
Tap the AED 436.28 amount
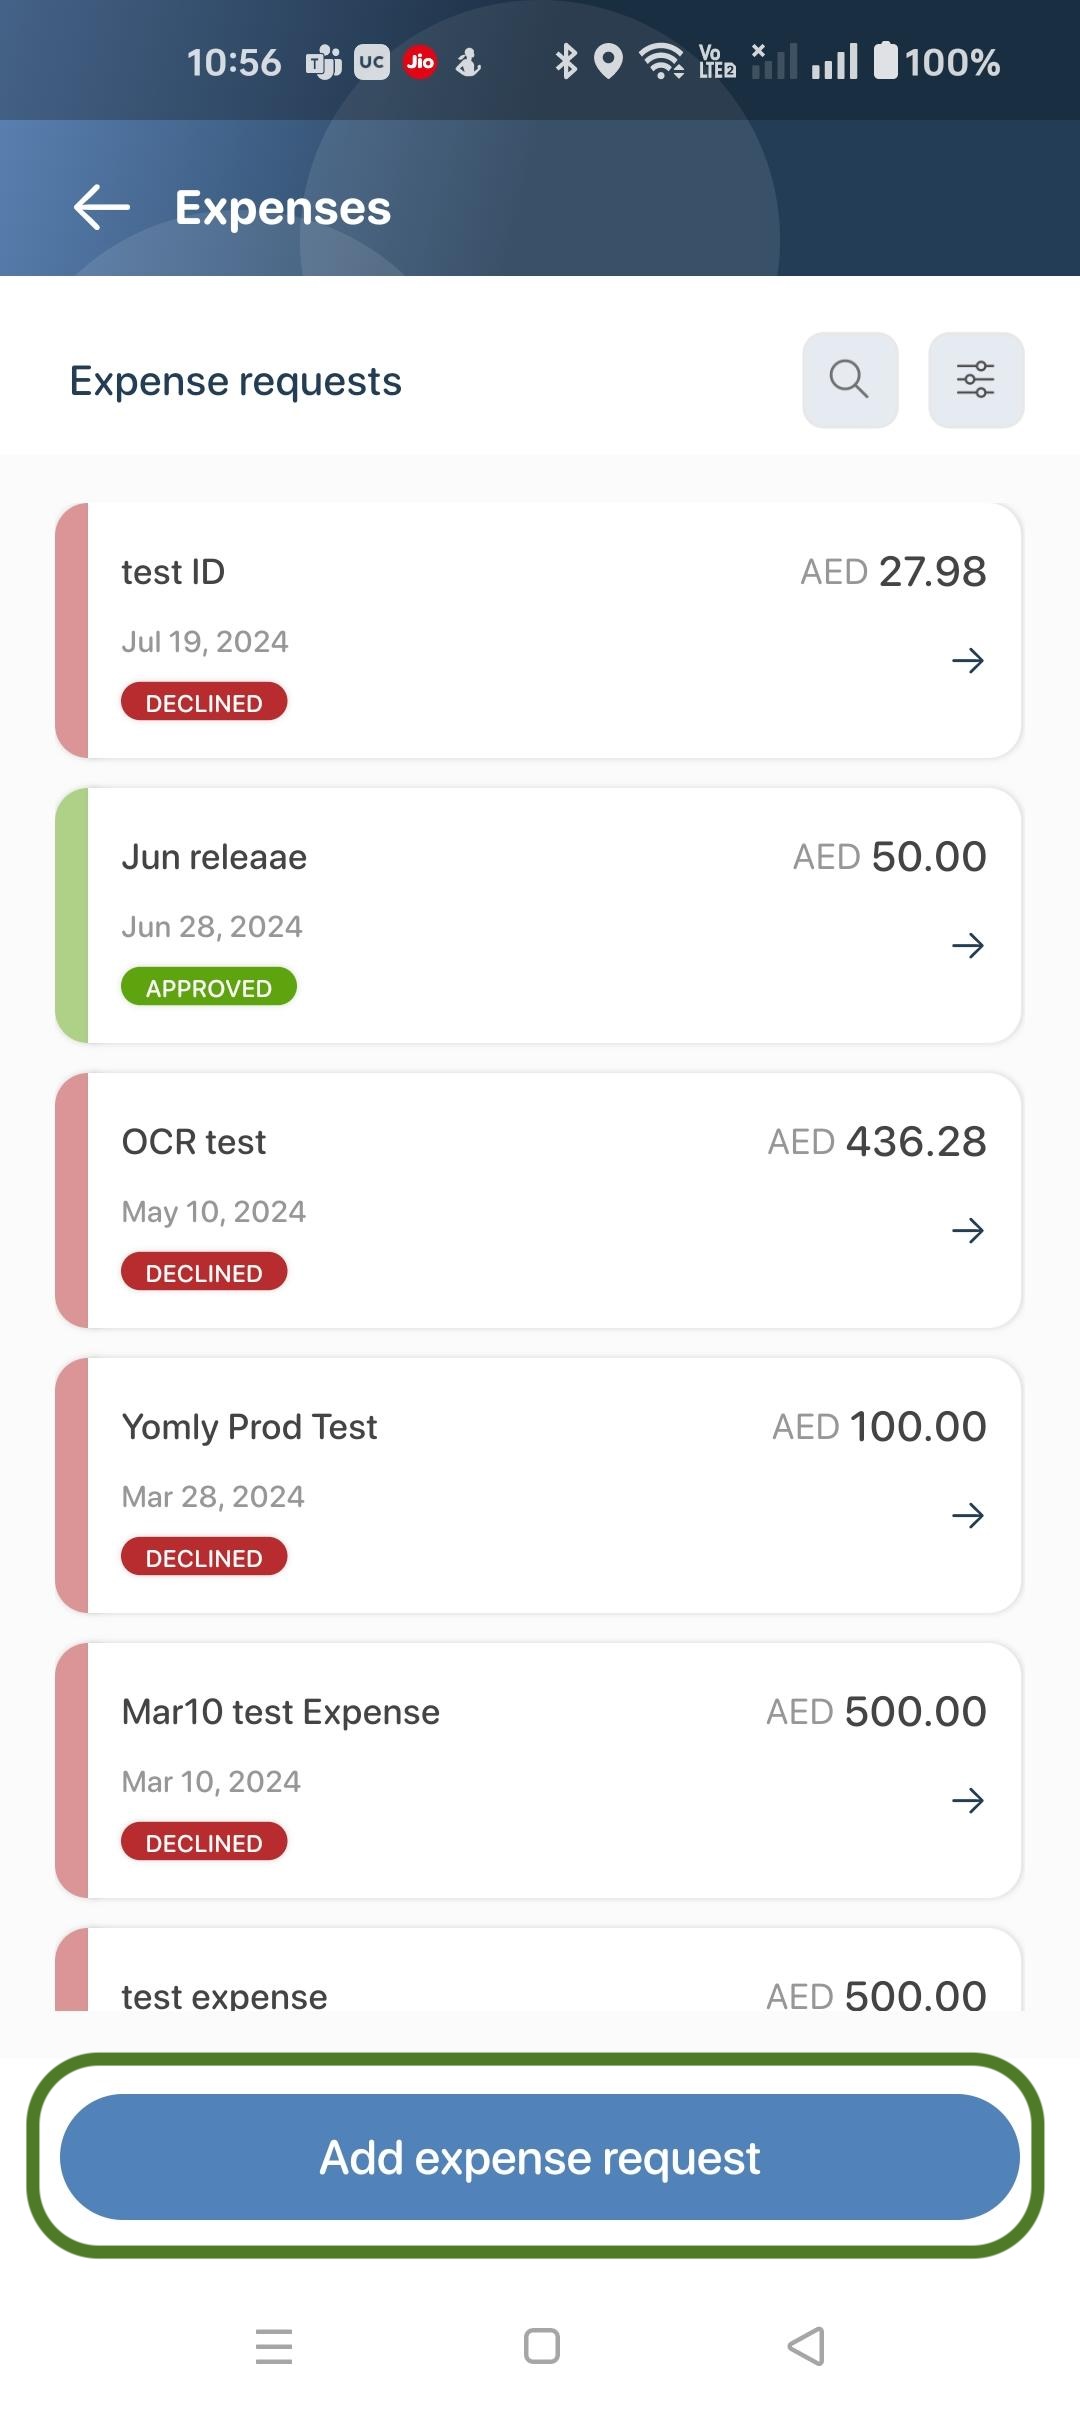click(877, 1142)
